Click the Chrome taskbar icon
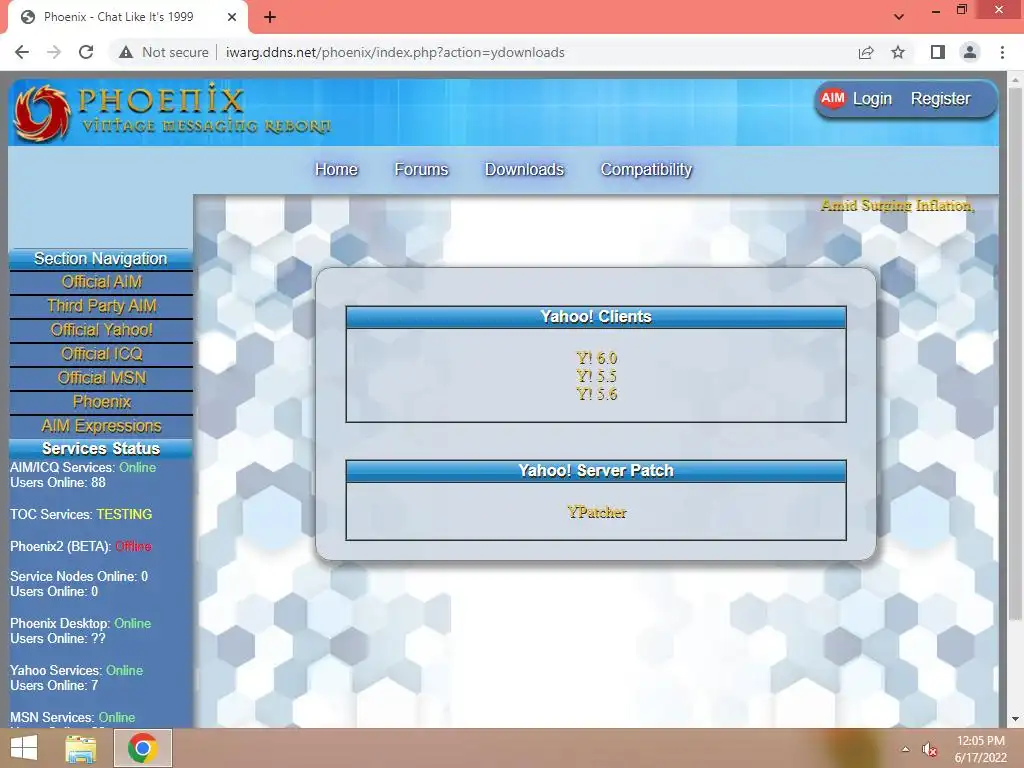 (x=143, y=748)
